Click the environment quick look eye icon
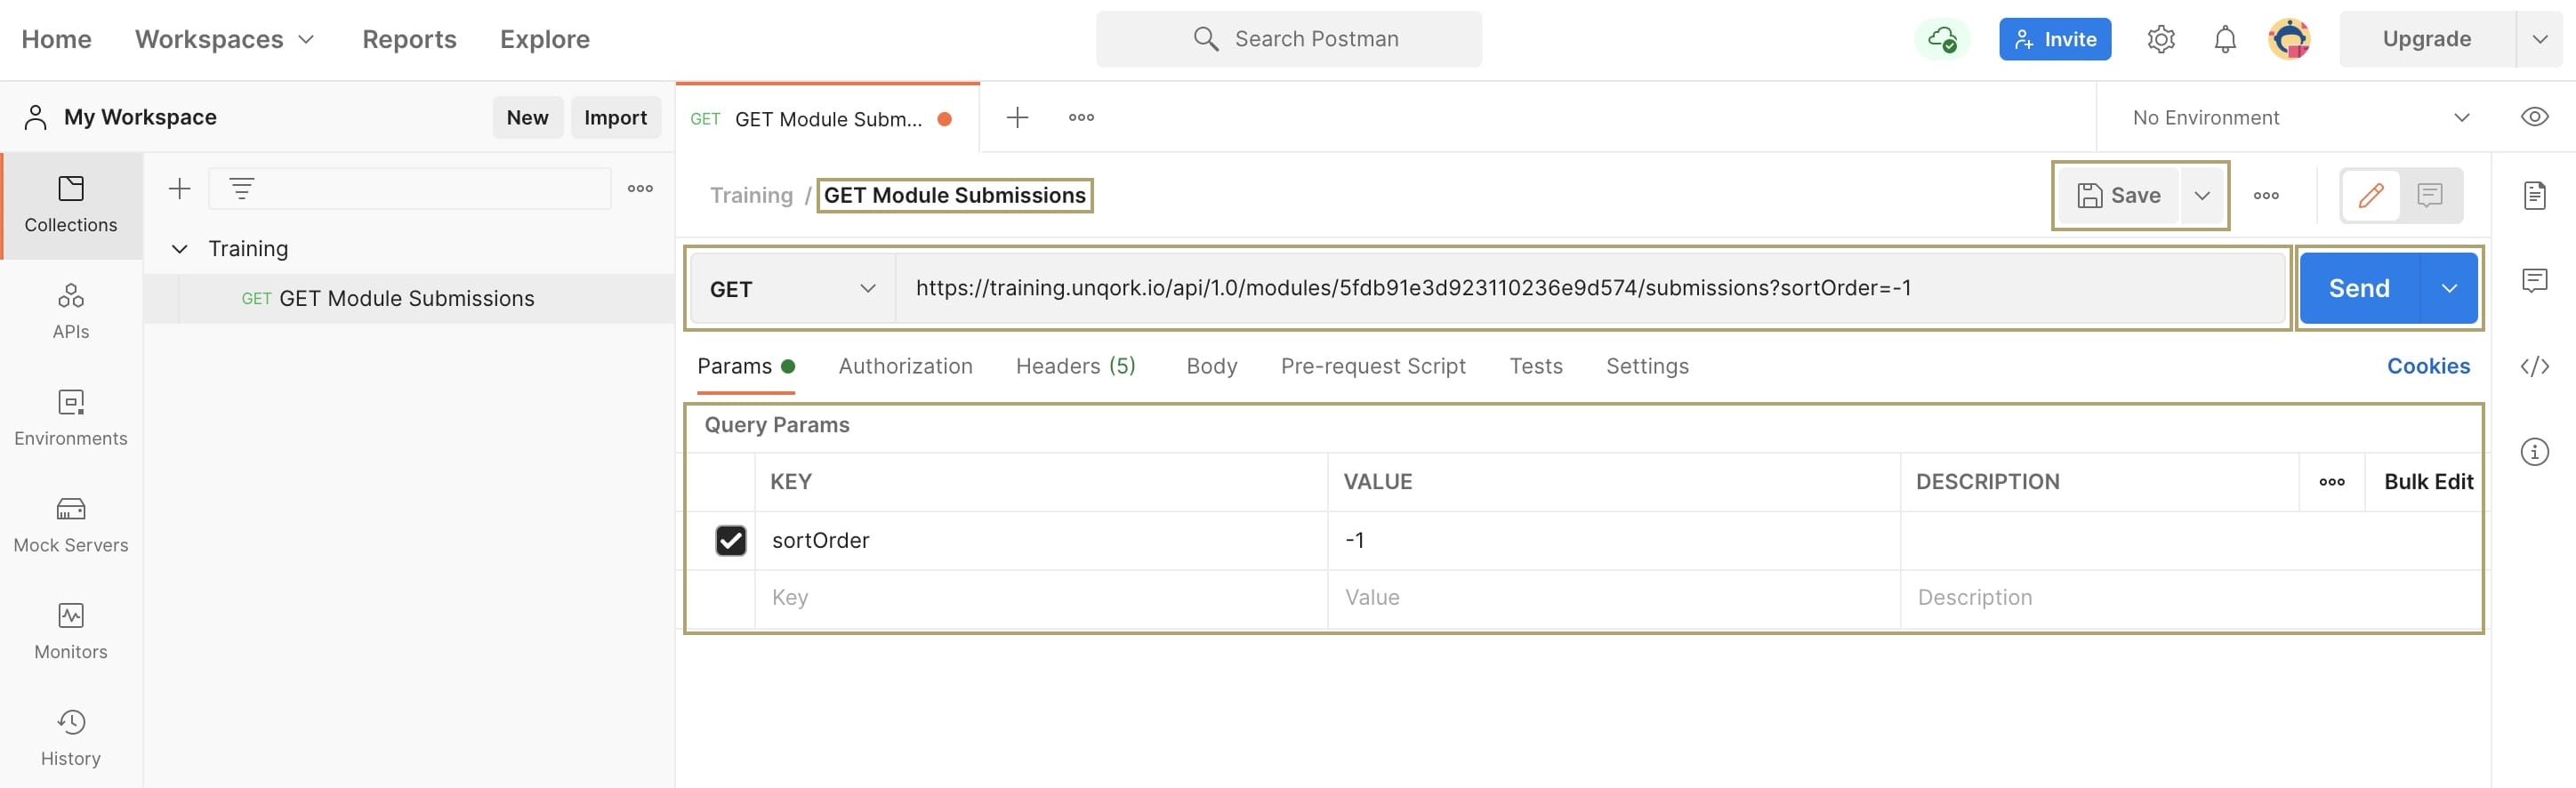Image resolution: width=2576 pixels, height=788 pixels. click(x=2534, y=117)
